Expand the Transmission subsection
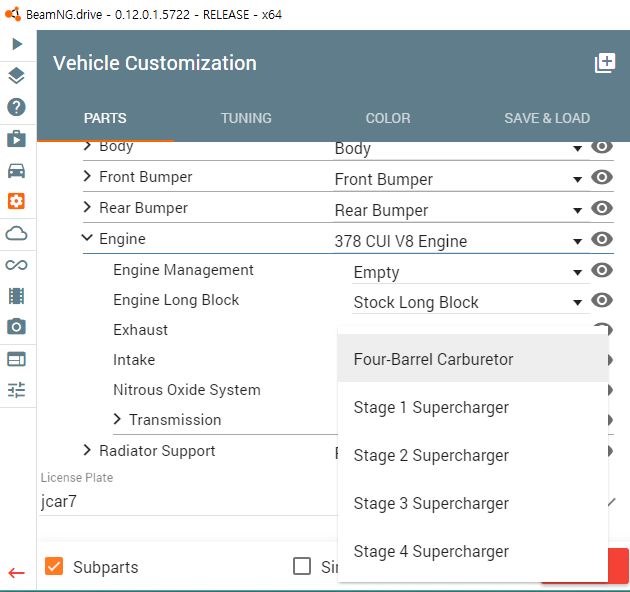Viewport: 630px width, 592px height. coord(117,419)
